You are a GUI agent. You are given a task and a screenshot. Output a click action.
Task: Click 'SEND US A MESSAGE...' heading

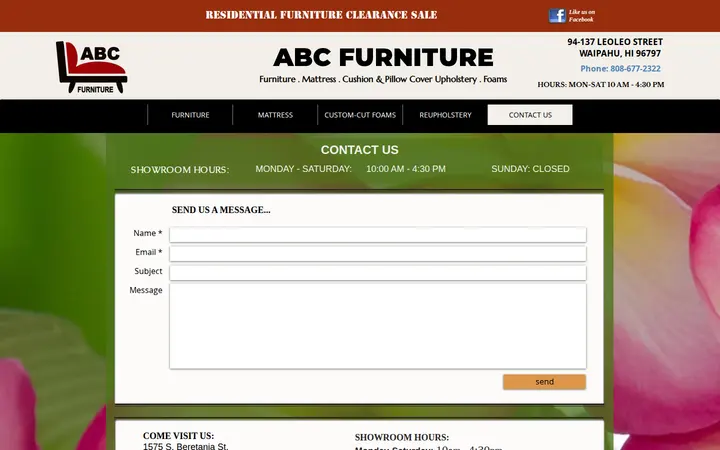tap(221, 210)
